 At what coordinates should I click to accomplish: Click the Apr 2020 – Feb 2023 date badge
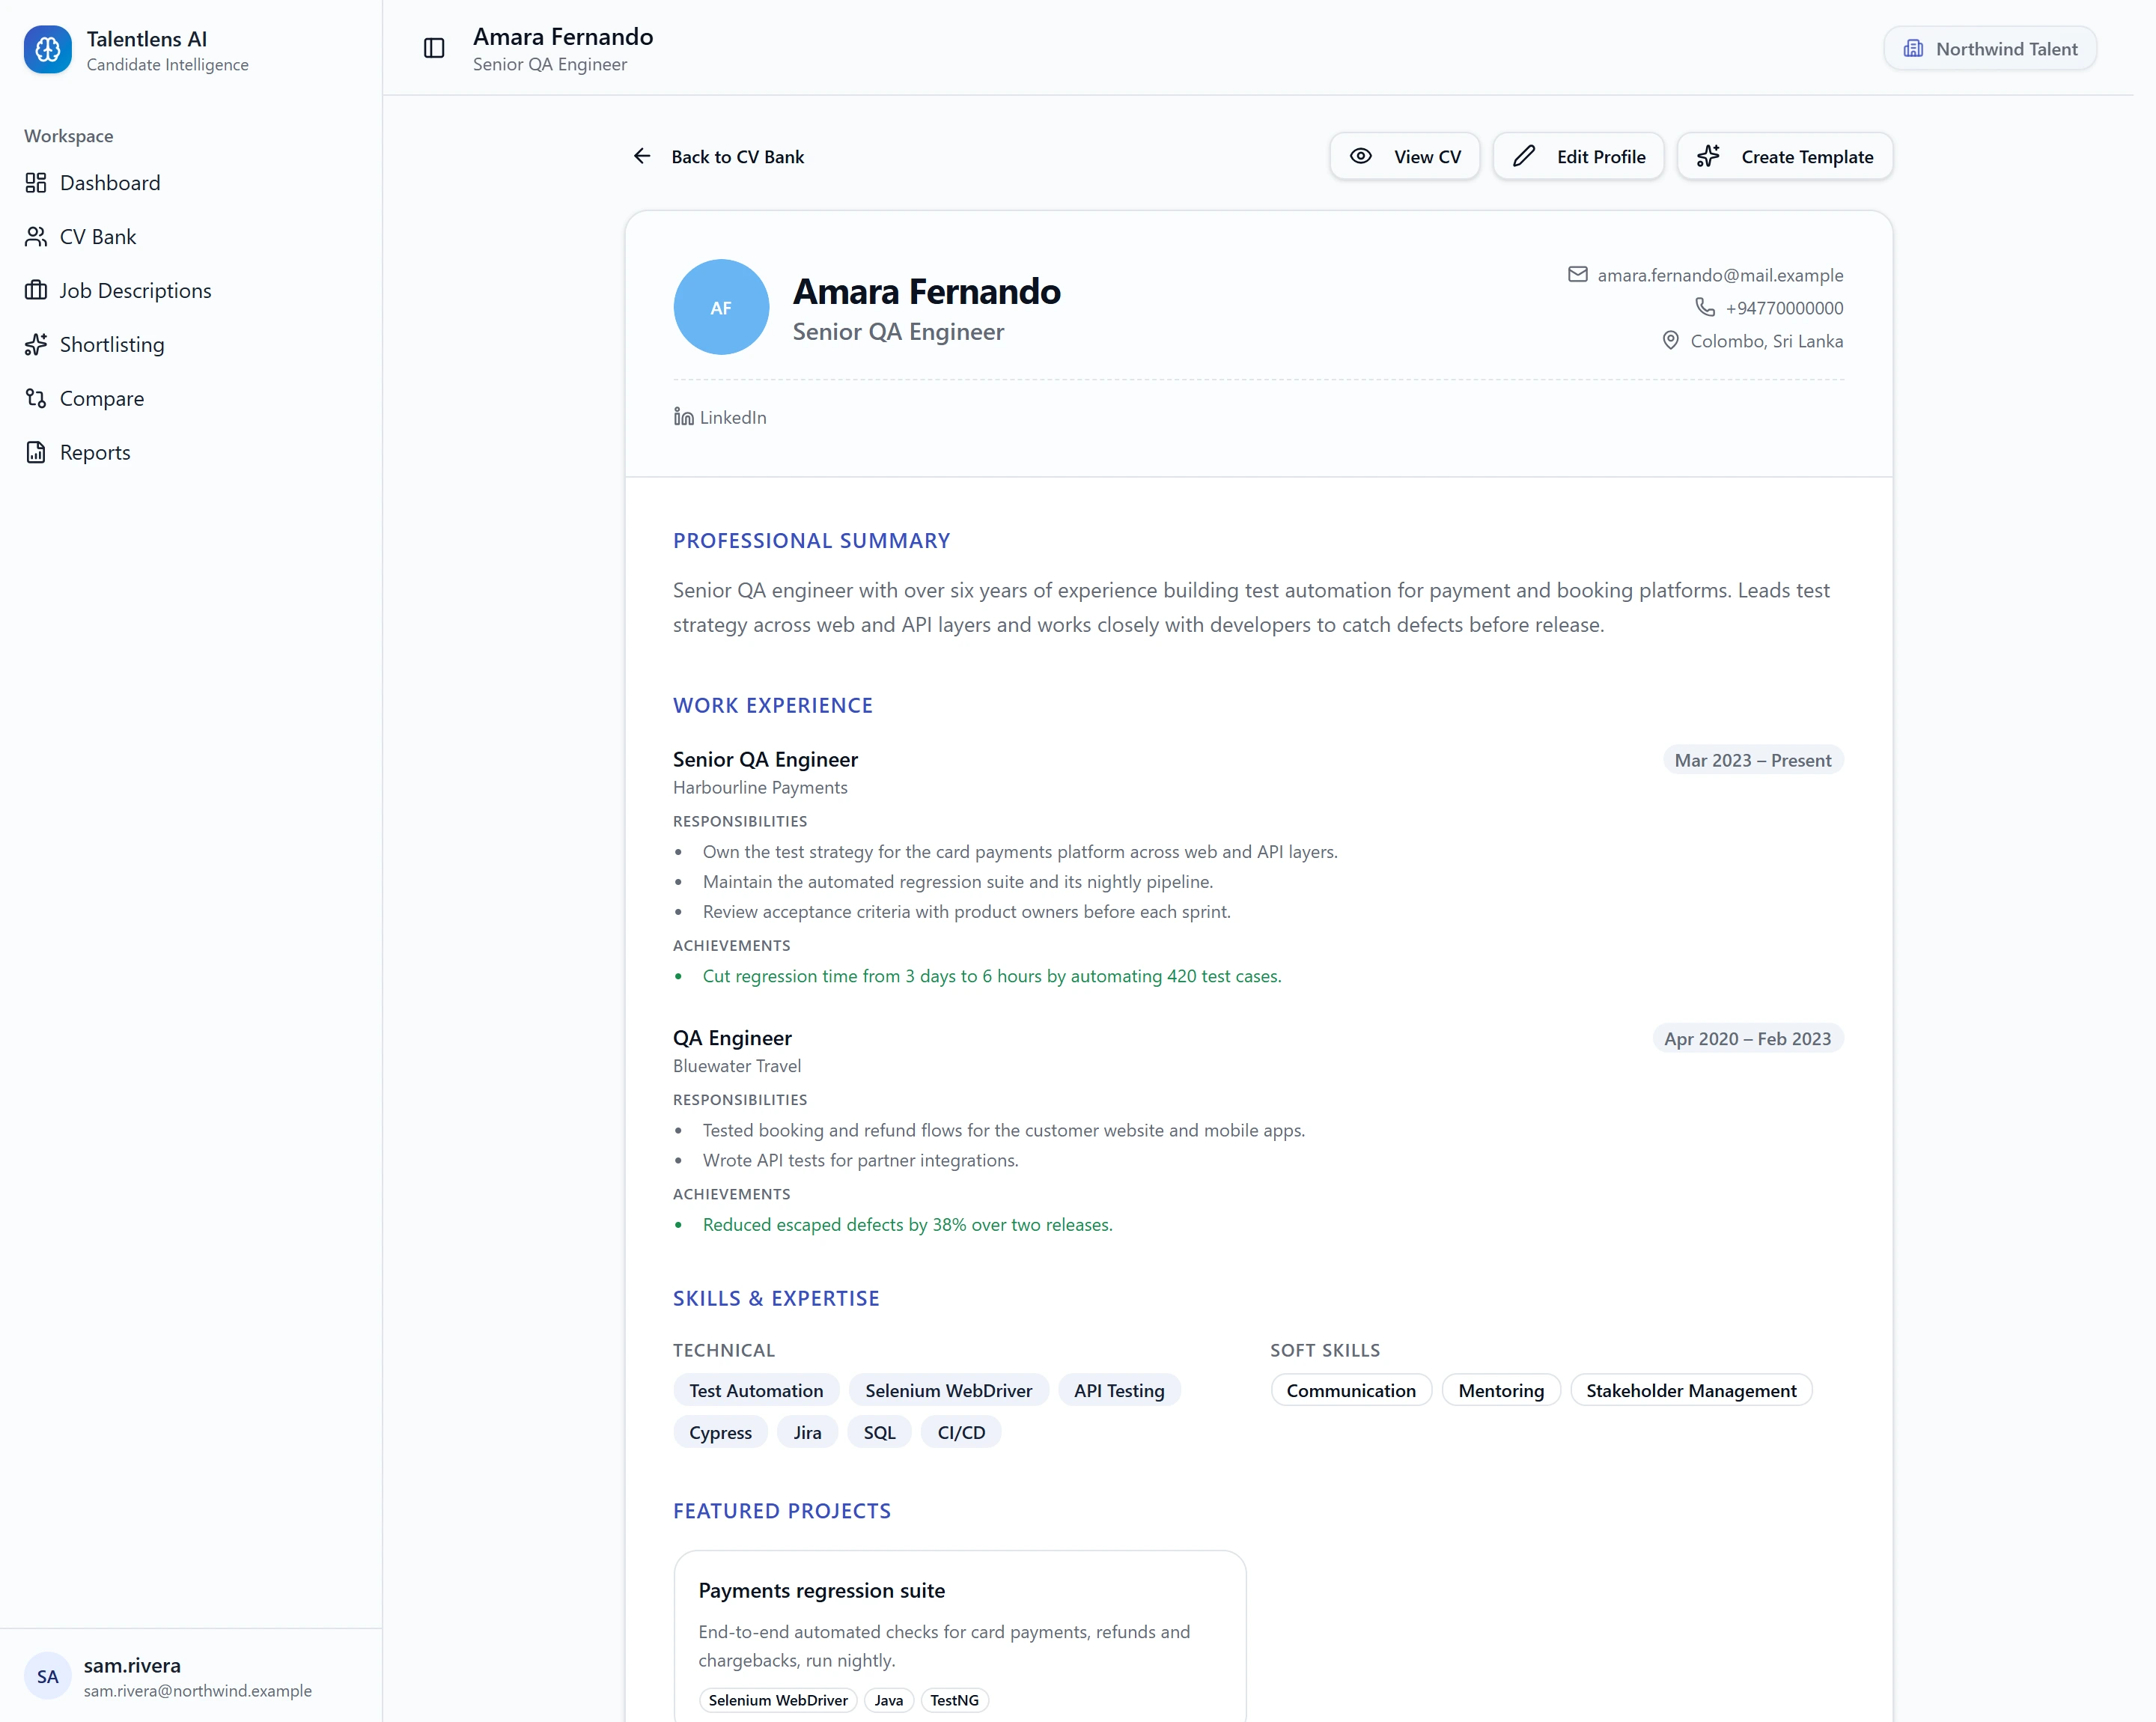pos(1747,1039)
